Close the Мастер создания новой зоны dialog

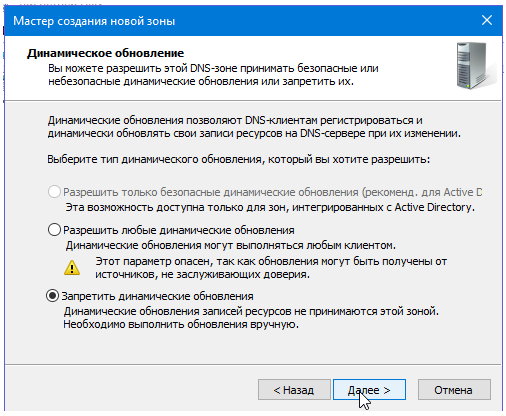(487, 20)
